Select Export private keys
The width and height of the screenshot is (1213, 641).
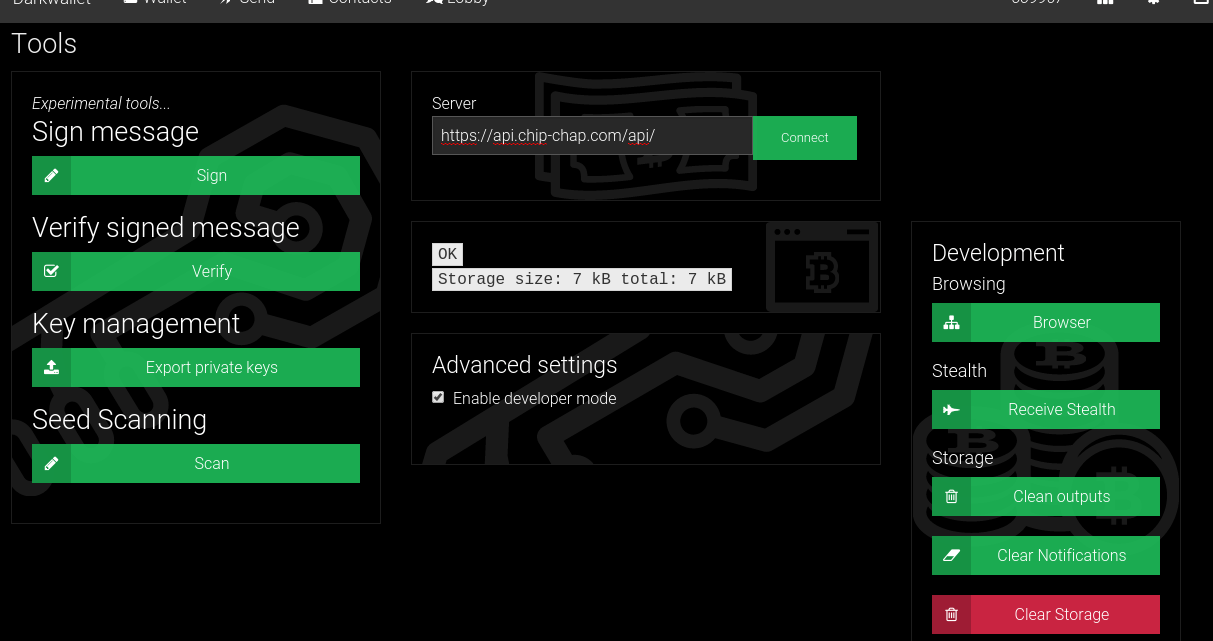pyautogui.click(x=212, y=368)
